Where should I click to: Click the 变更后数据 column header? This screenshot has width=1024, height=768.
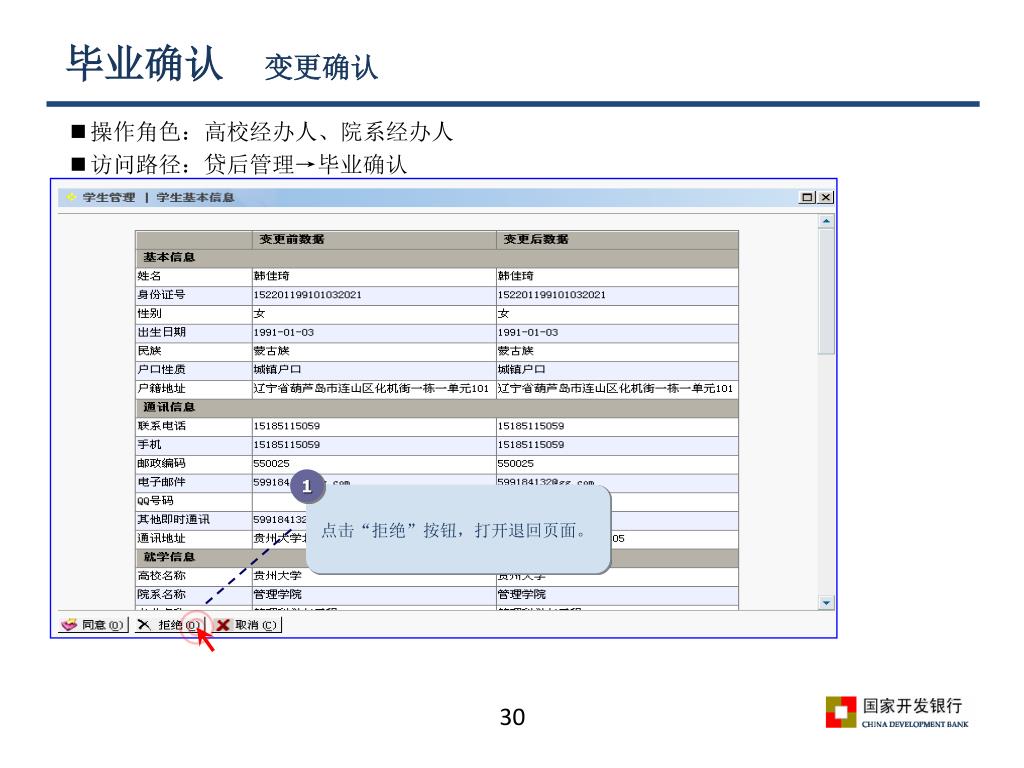click(536, 239)
